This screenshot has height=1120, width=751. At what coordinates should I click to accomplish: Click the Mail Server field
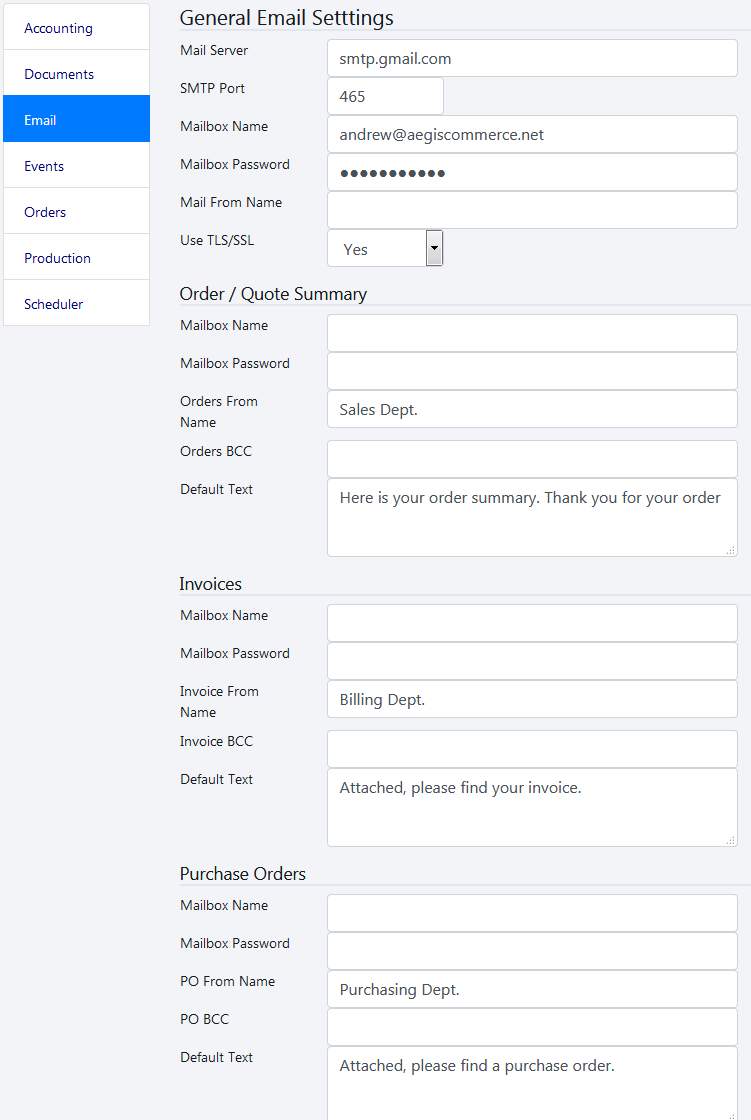532,58
